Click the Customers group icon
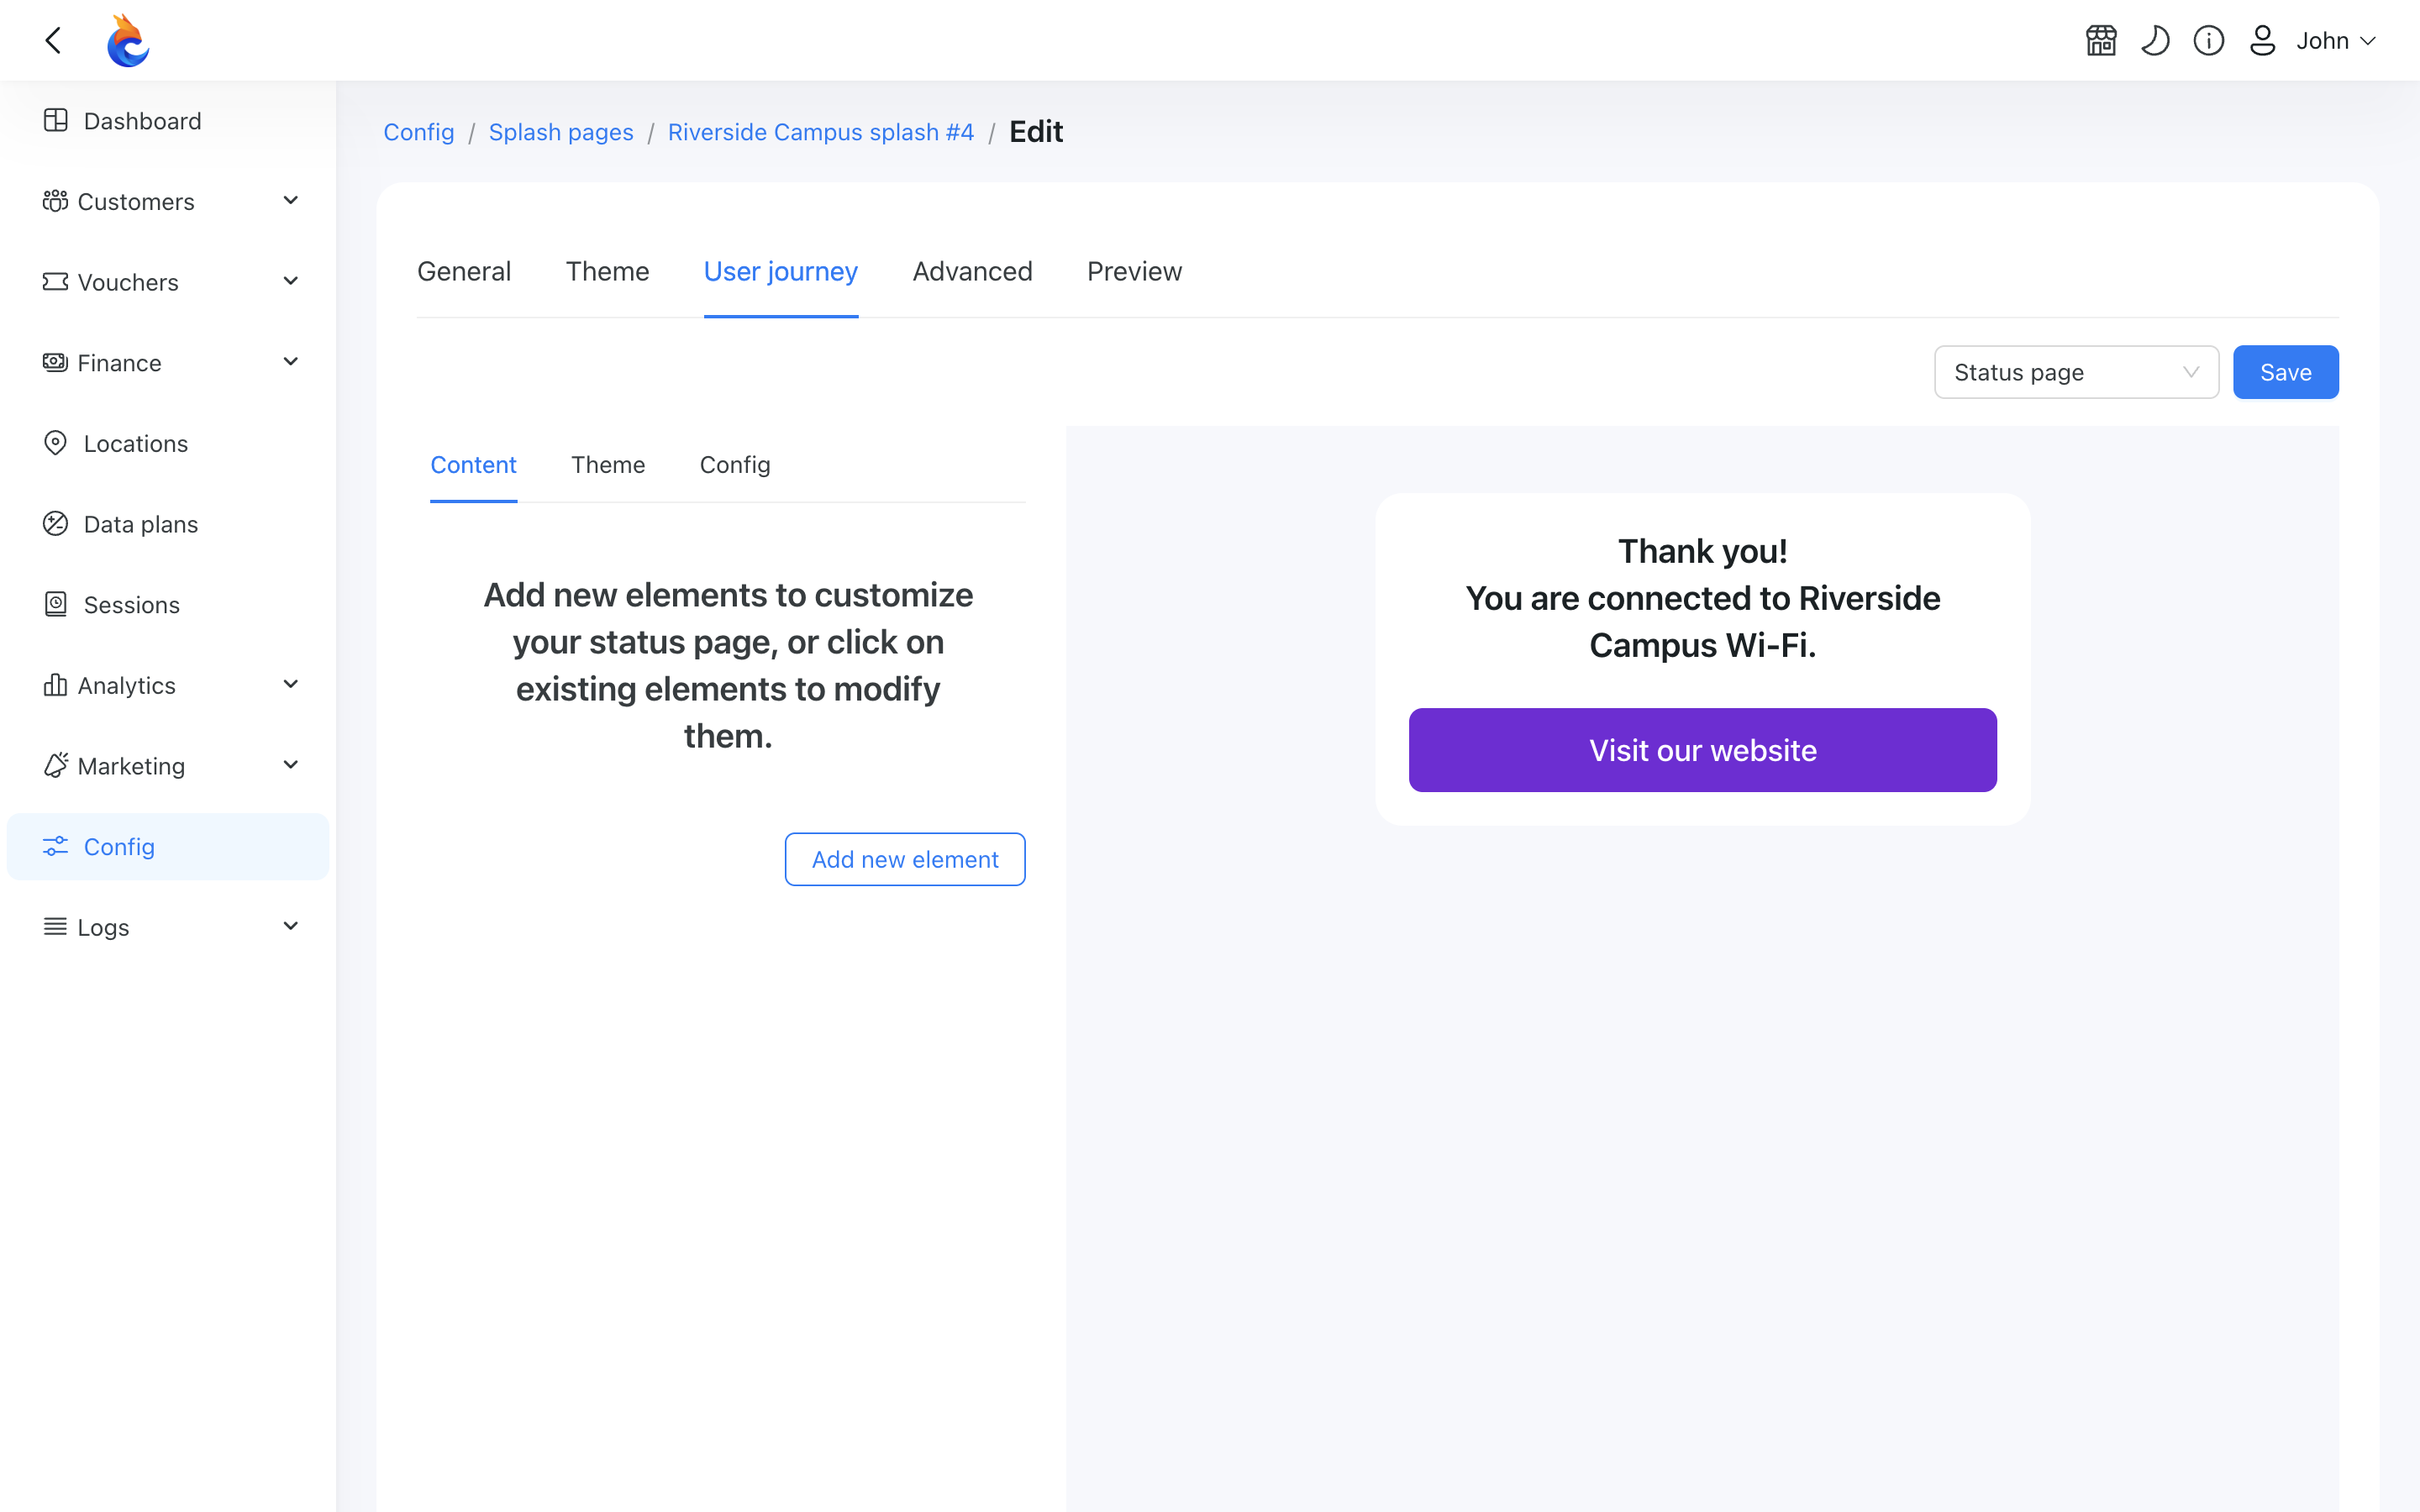 click(55, 201)
